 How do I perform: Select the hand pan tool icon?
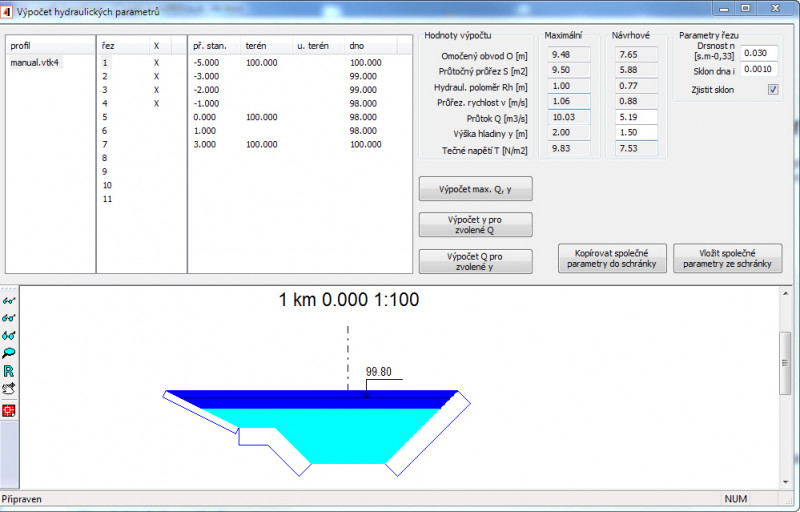(9, 389)
